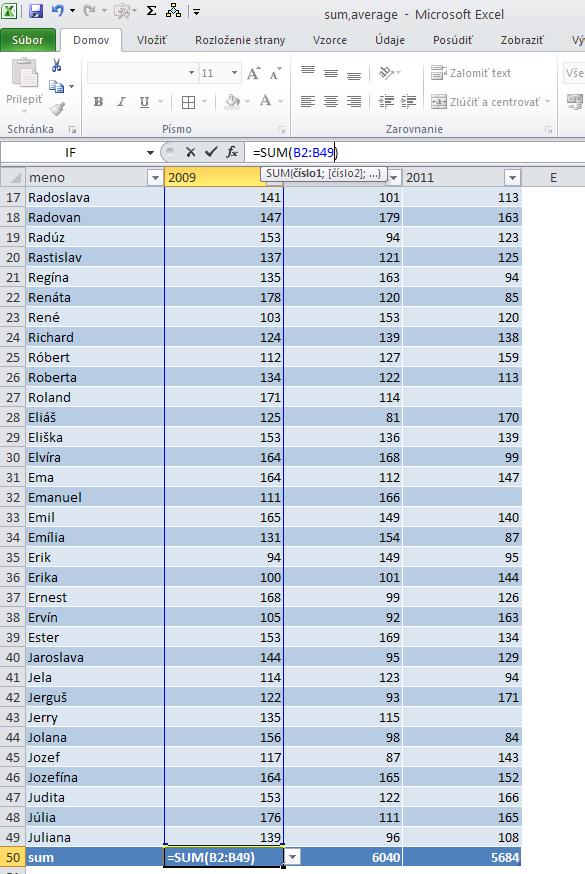Screen dimensions: 585x874
Task: Cut selection with the scissors icon
Action: 56,65
